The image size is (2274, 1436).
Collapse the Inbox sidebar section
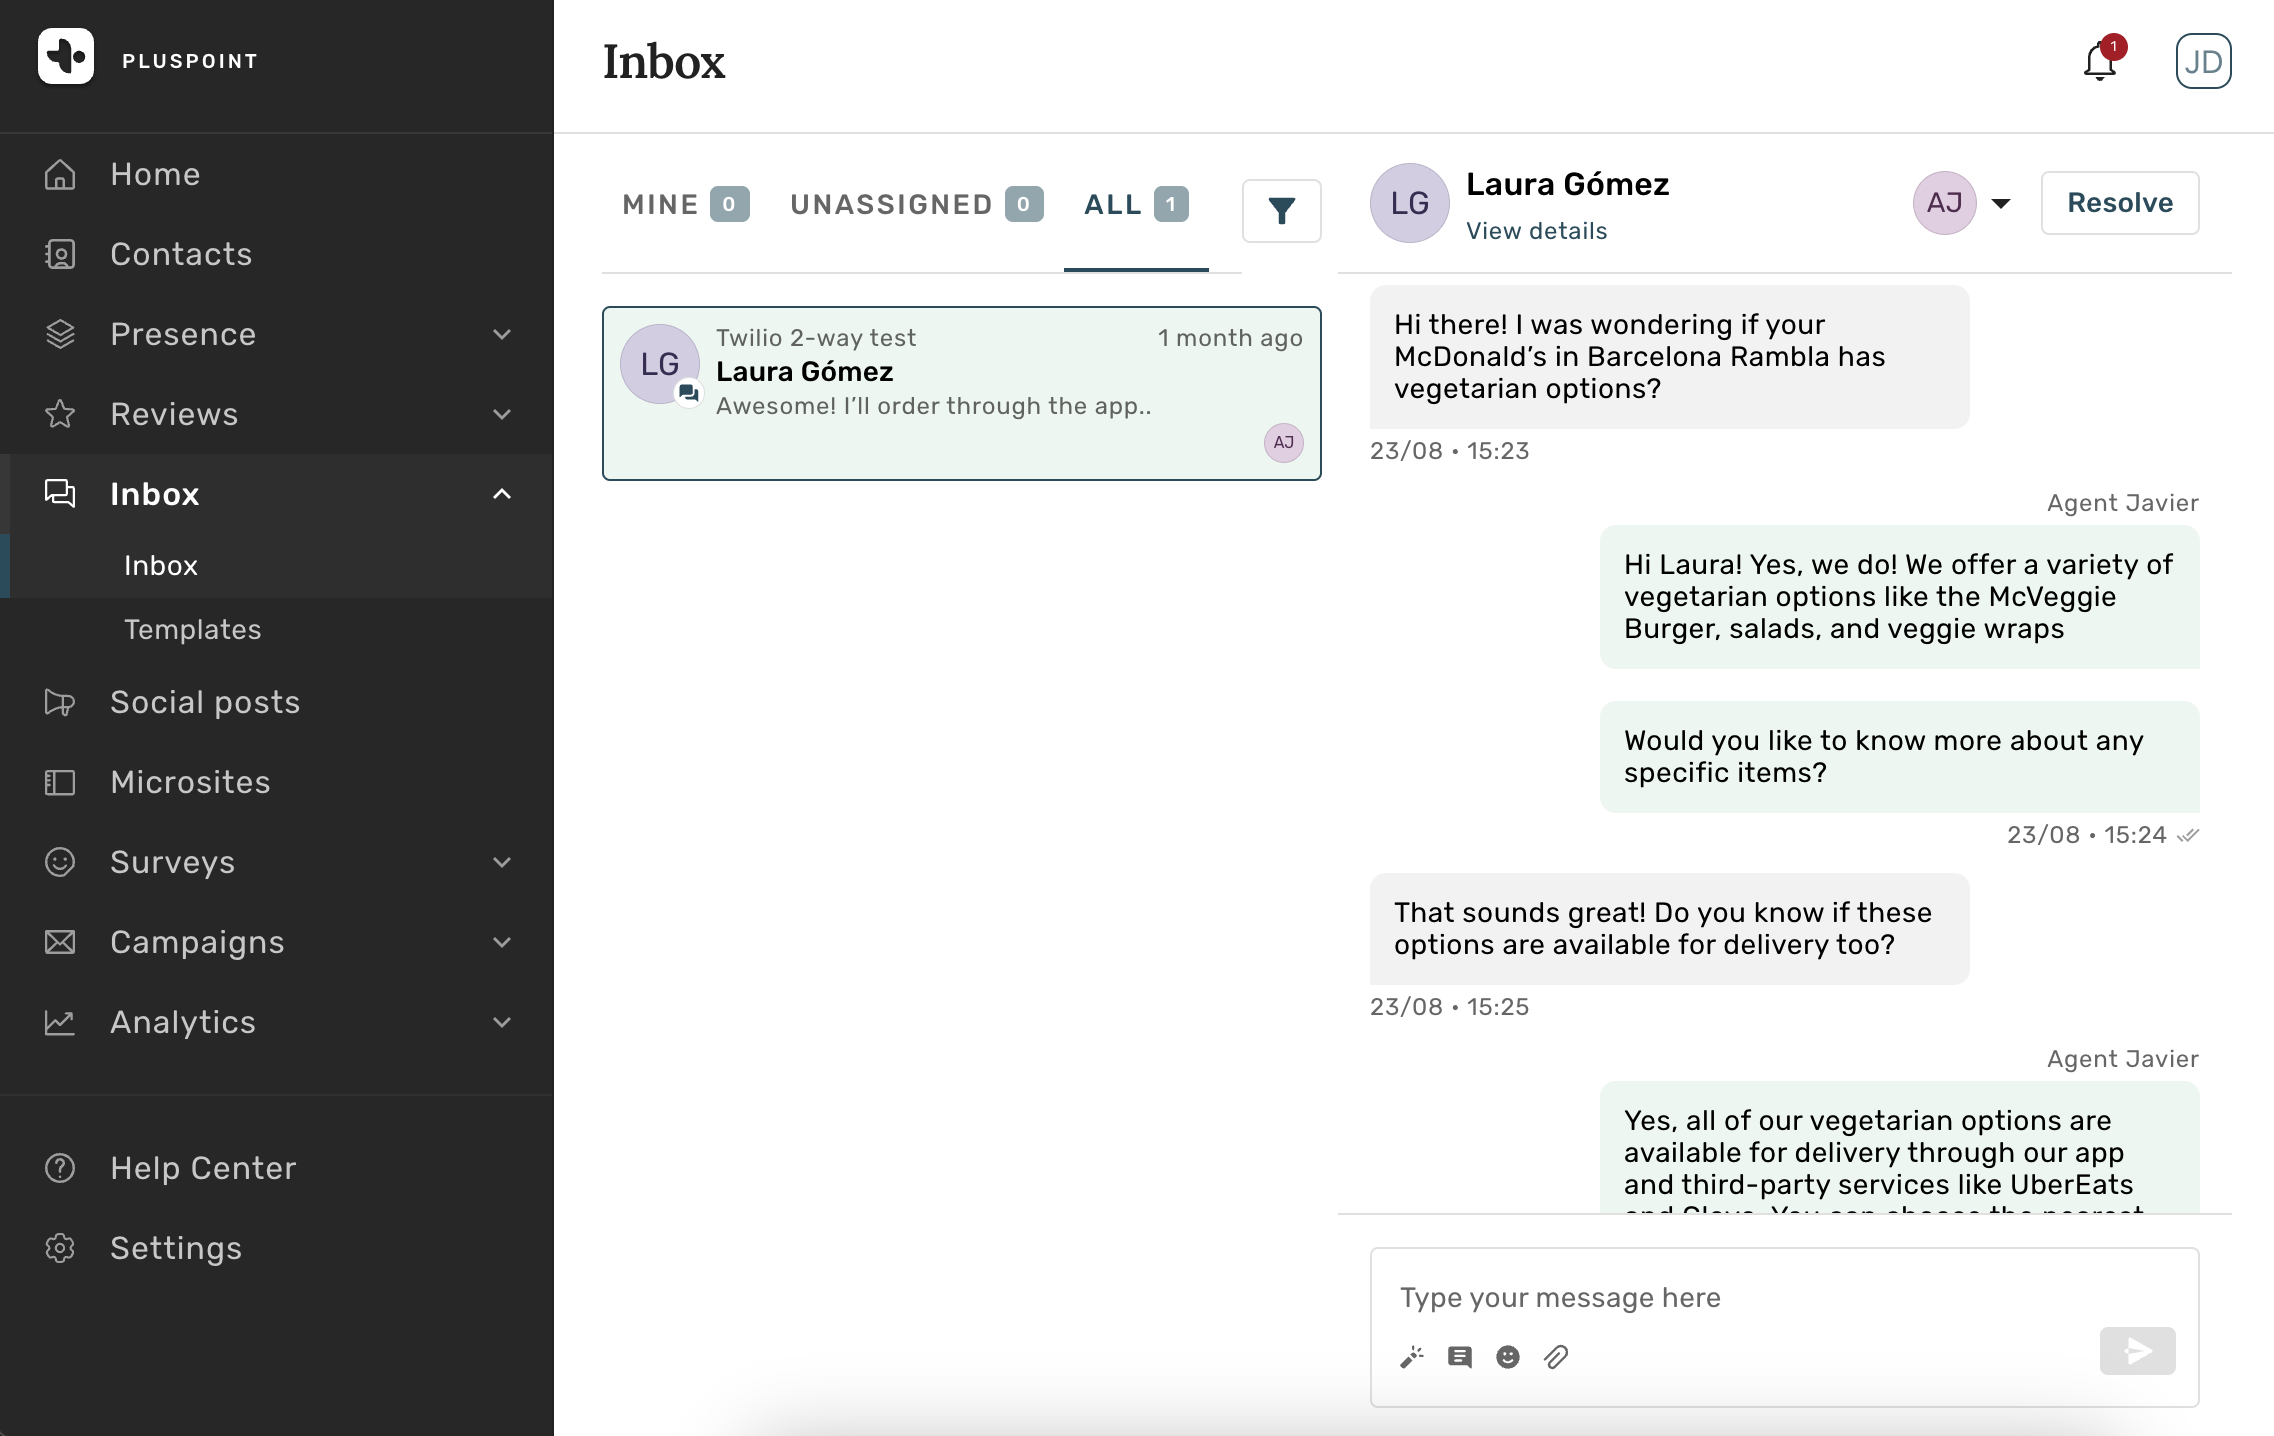point(502,494)
